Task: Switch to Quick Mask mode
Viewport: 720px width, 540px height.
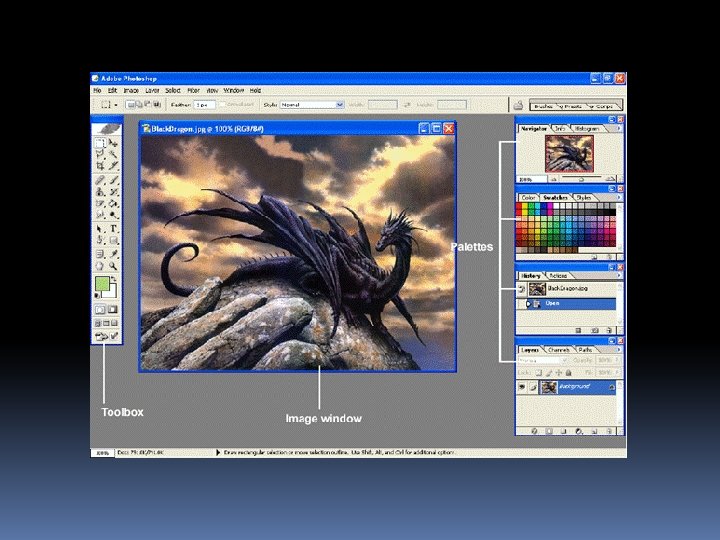Action: (112, 309)
